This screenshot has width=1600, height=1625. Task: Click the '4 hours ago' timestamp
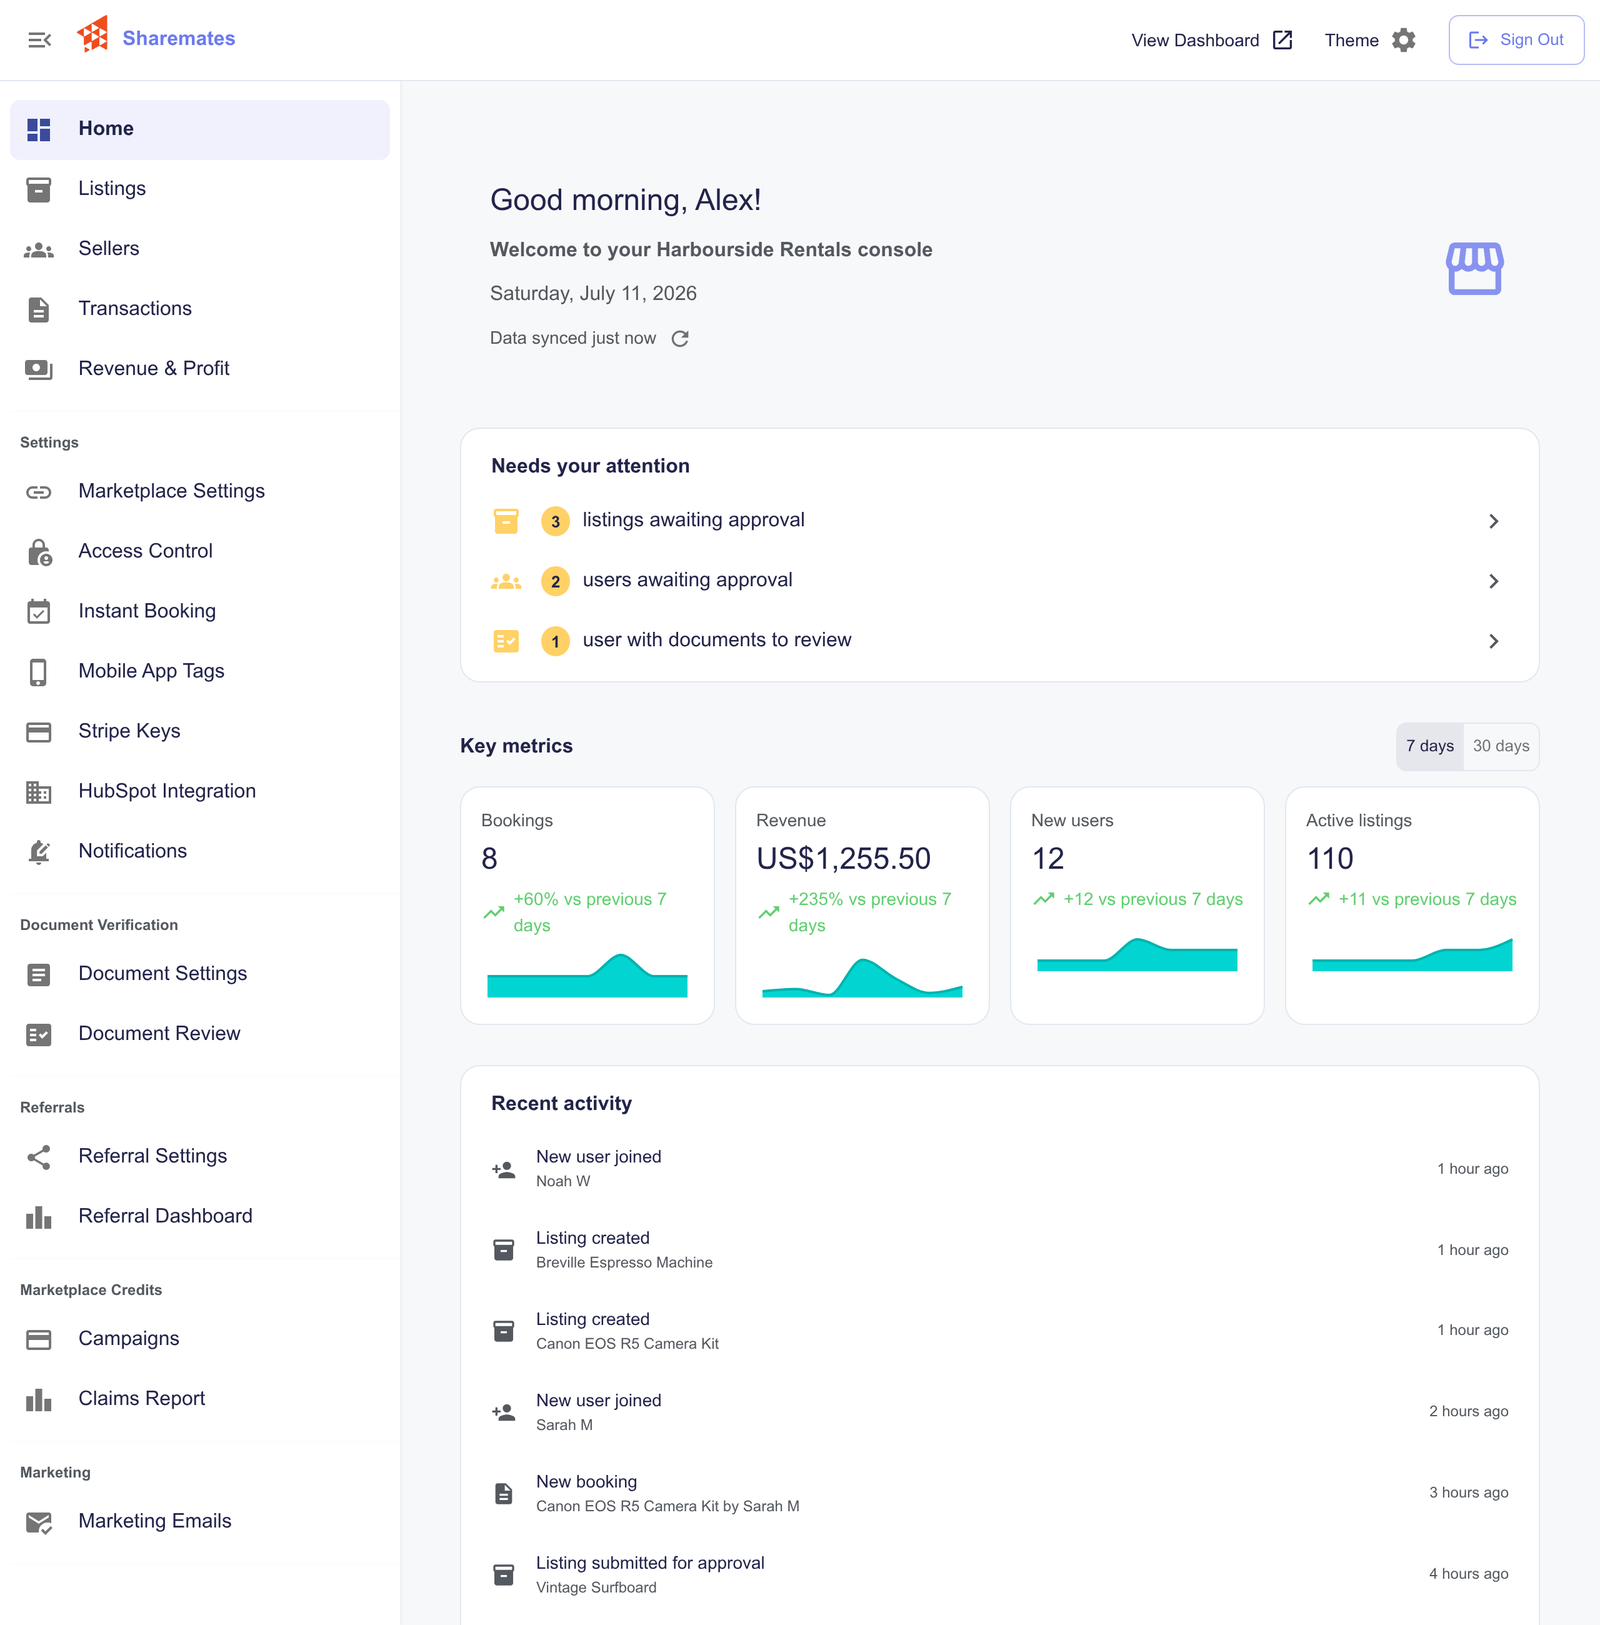pos(1468,1574)
